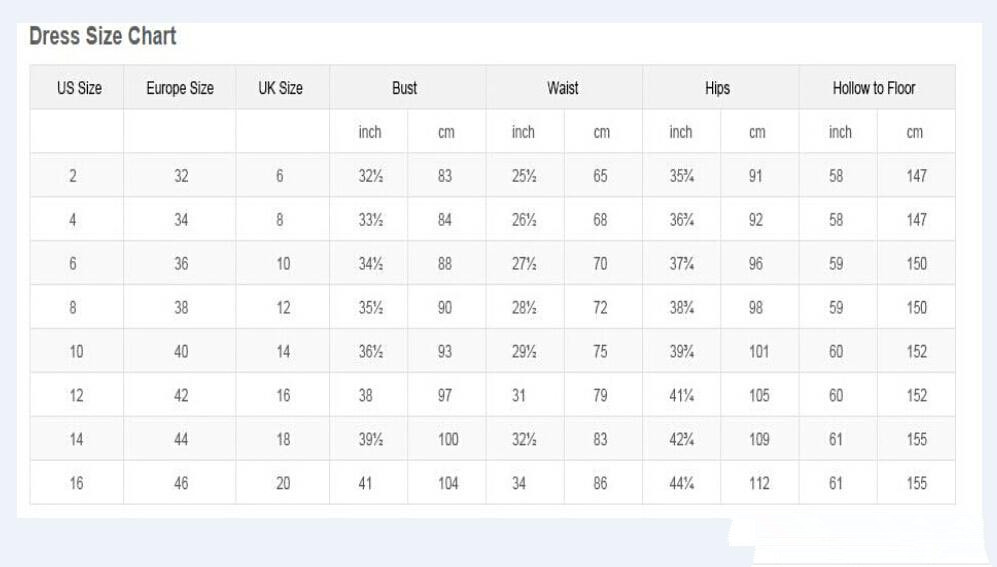Viewport: 997px width, 567px height.
Task: Click US size 16 cell
Action: pos(76,484)
